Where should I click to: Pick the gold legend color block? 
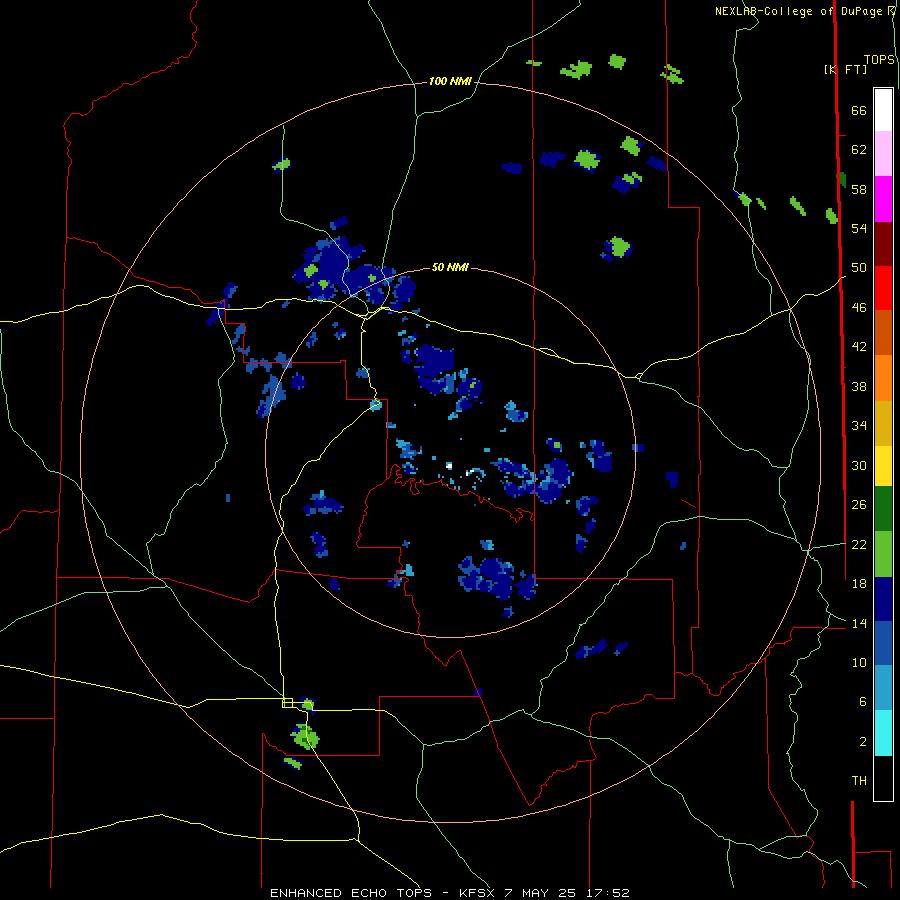883,423
